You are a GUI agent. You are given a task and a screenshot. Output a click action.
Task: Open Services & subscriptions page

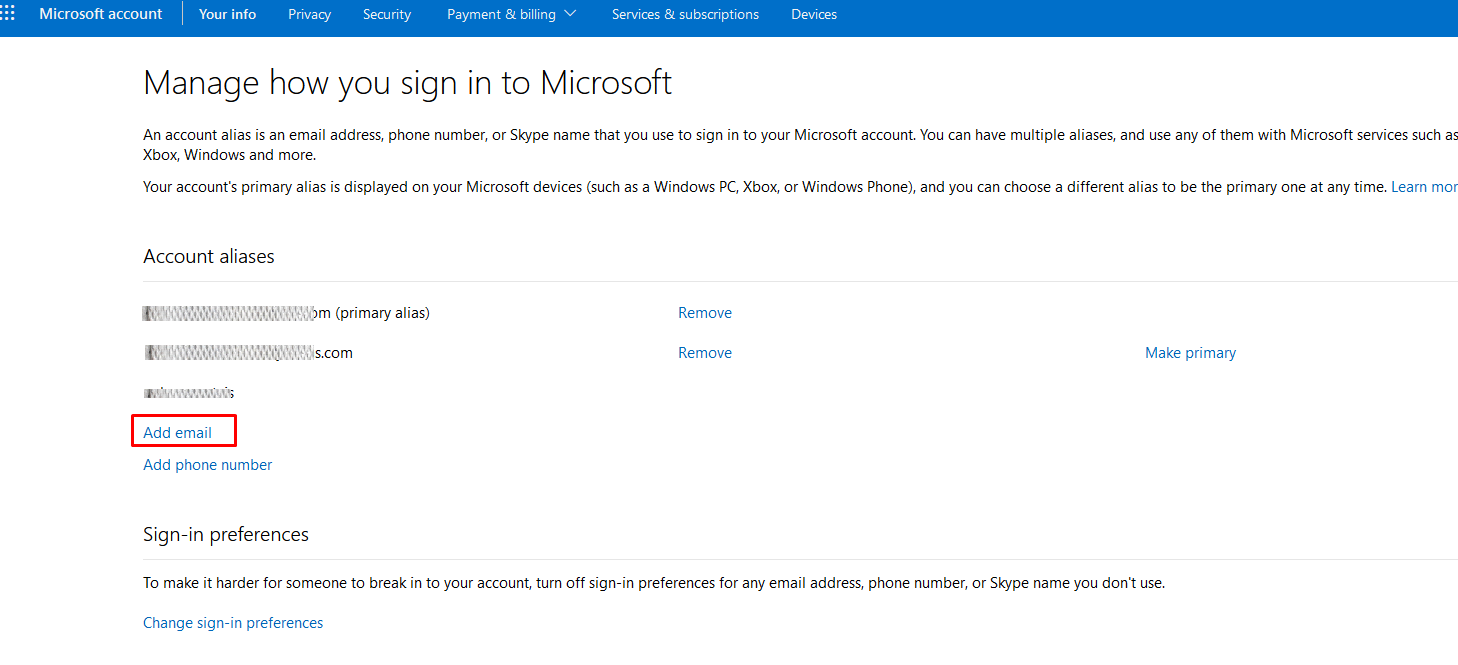[685, 14]
